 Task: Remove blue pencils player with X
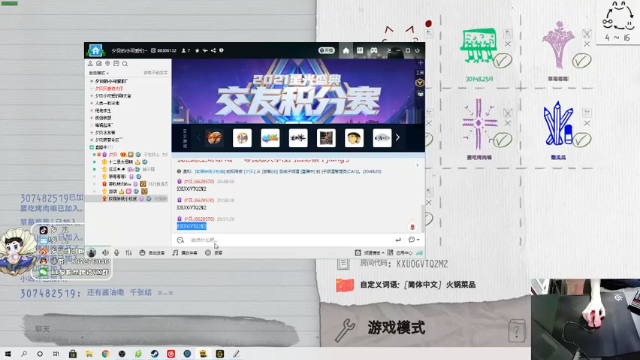tap(587, 123)
